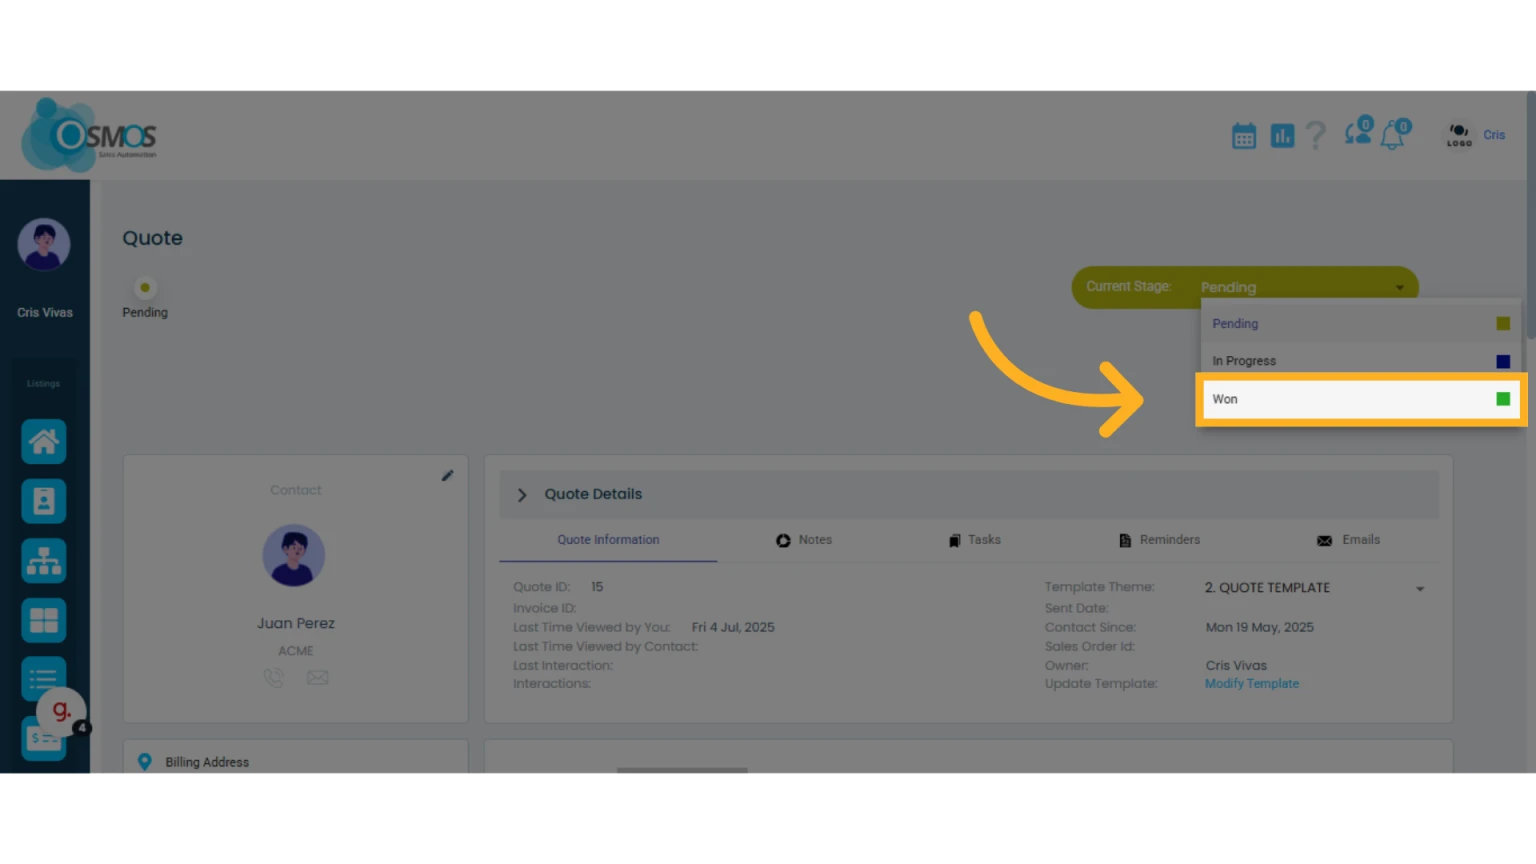Click the Pending olive color square
This screenshot has height=864, width=1536.
[x=1503, y=324]
